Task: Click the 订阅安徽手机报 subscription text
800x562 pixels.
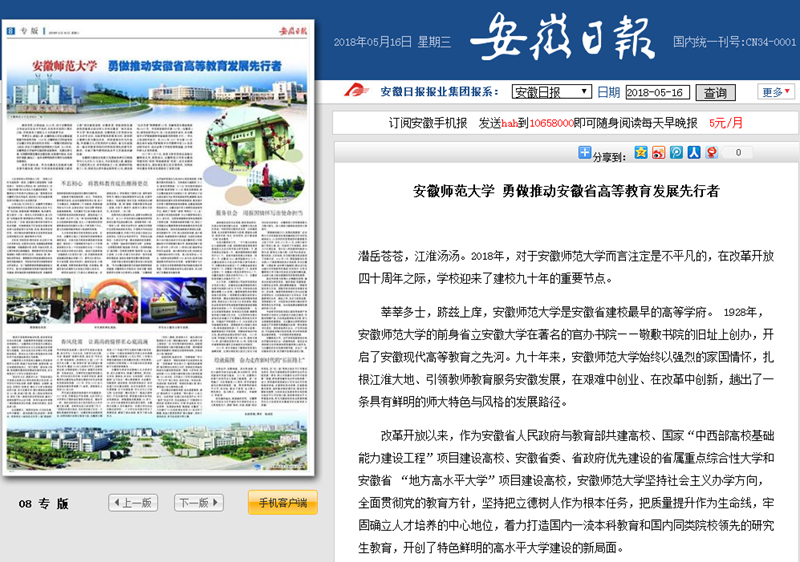Action: click(x=428, y=123)
